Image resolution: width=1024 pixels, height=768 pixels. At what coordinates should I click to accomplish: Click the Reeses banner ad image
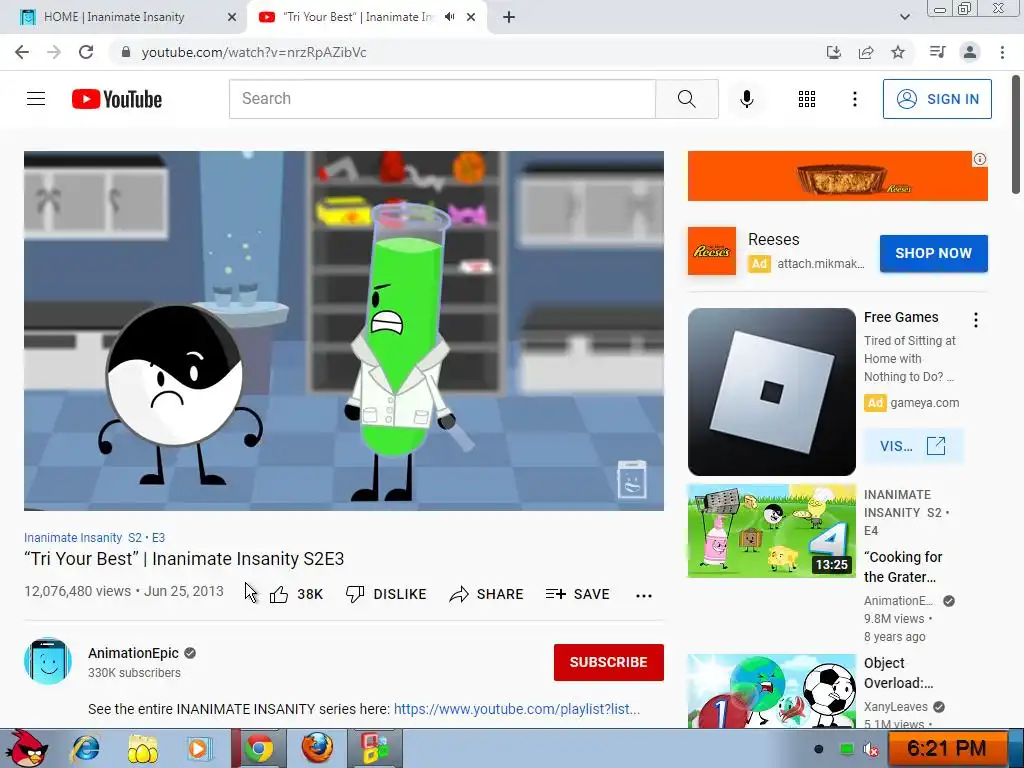pos(837,176)
